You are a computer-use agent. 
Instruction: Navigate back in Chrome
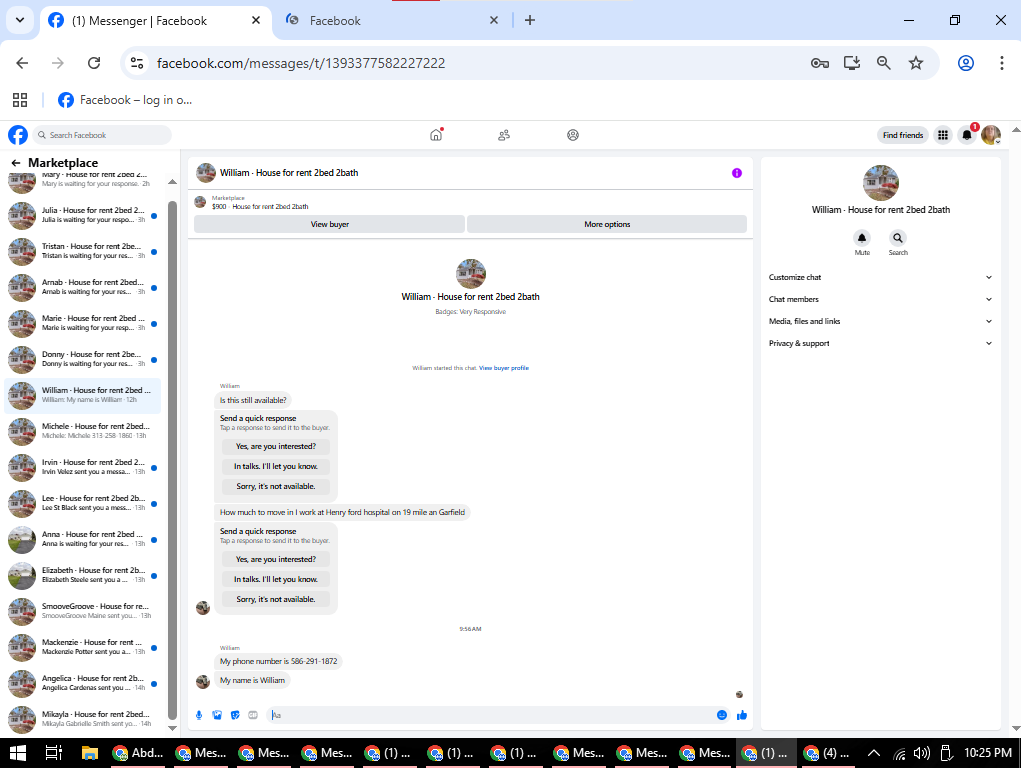(22, 63)
